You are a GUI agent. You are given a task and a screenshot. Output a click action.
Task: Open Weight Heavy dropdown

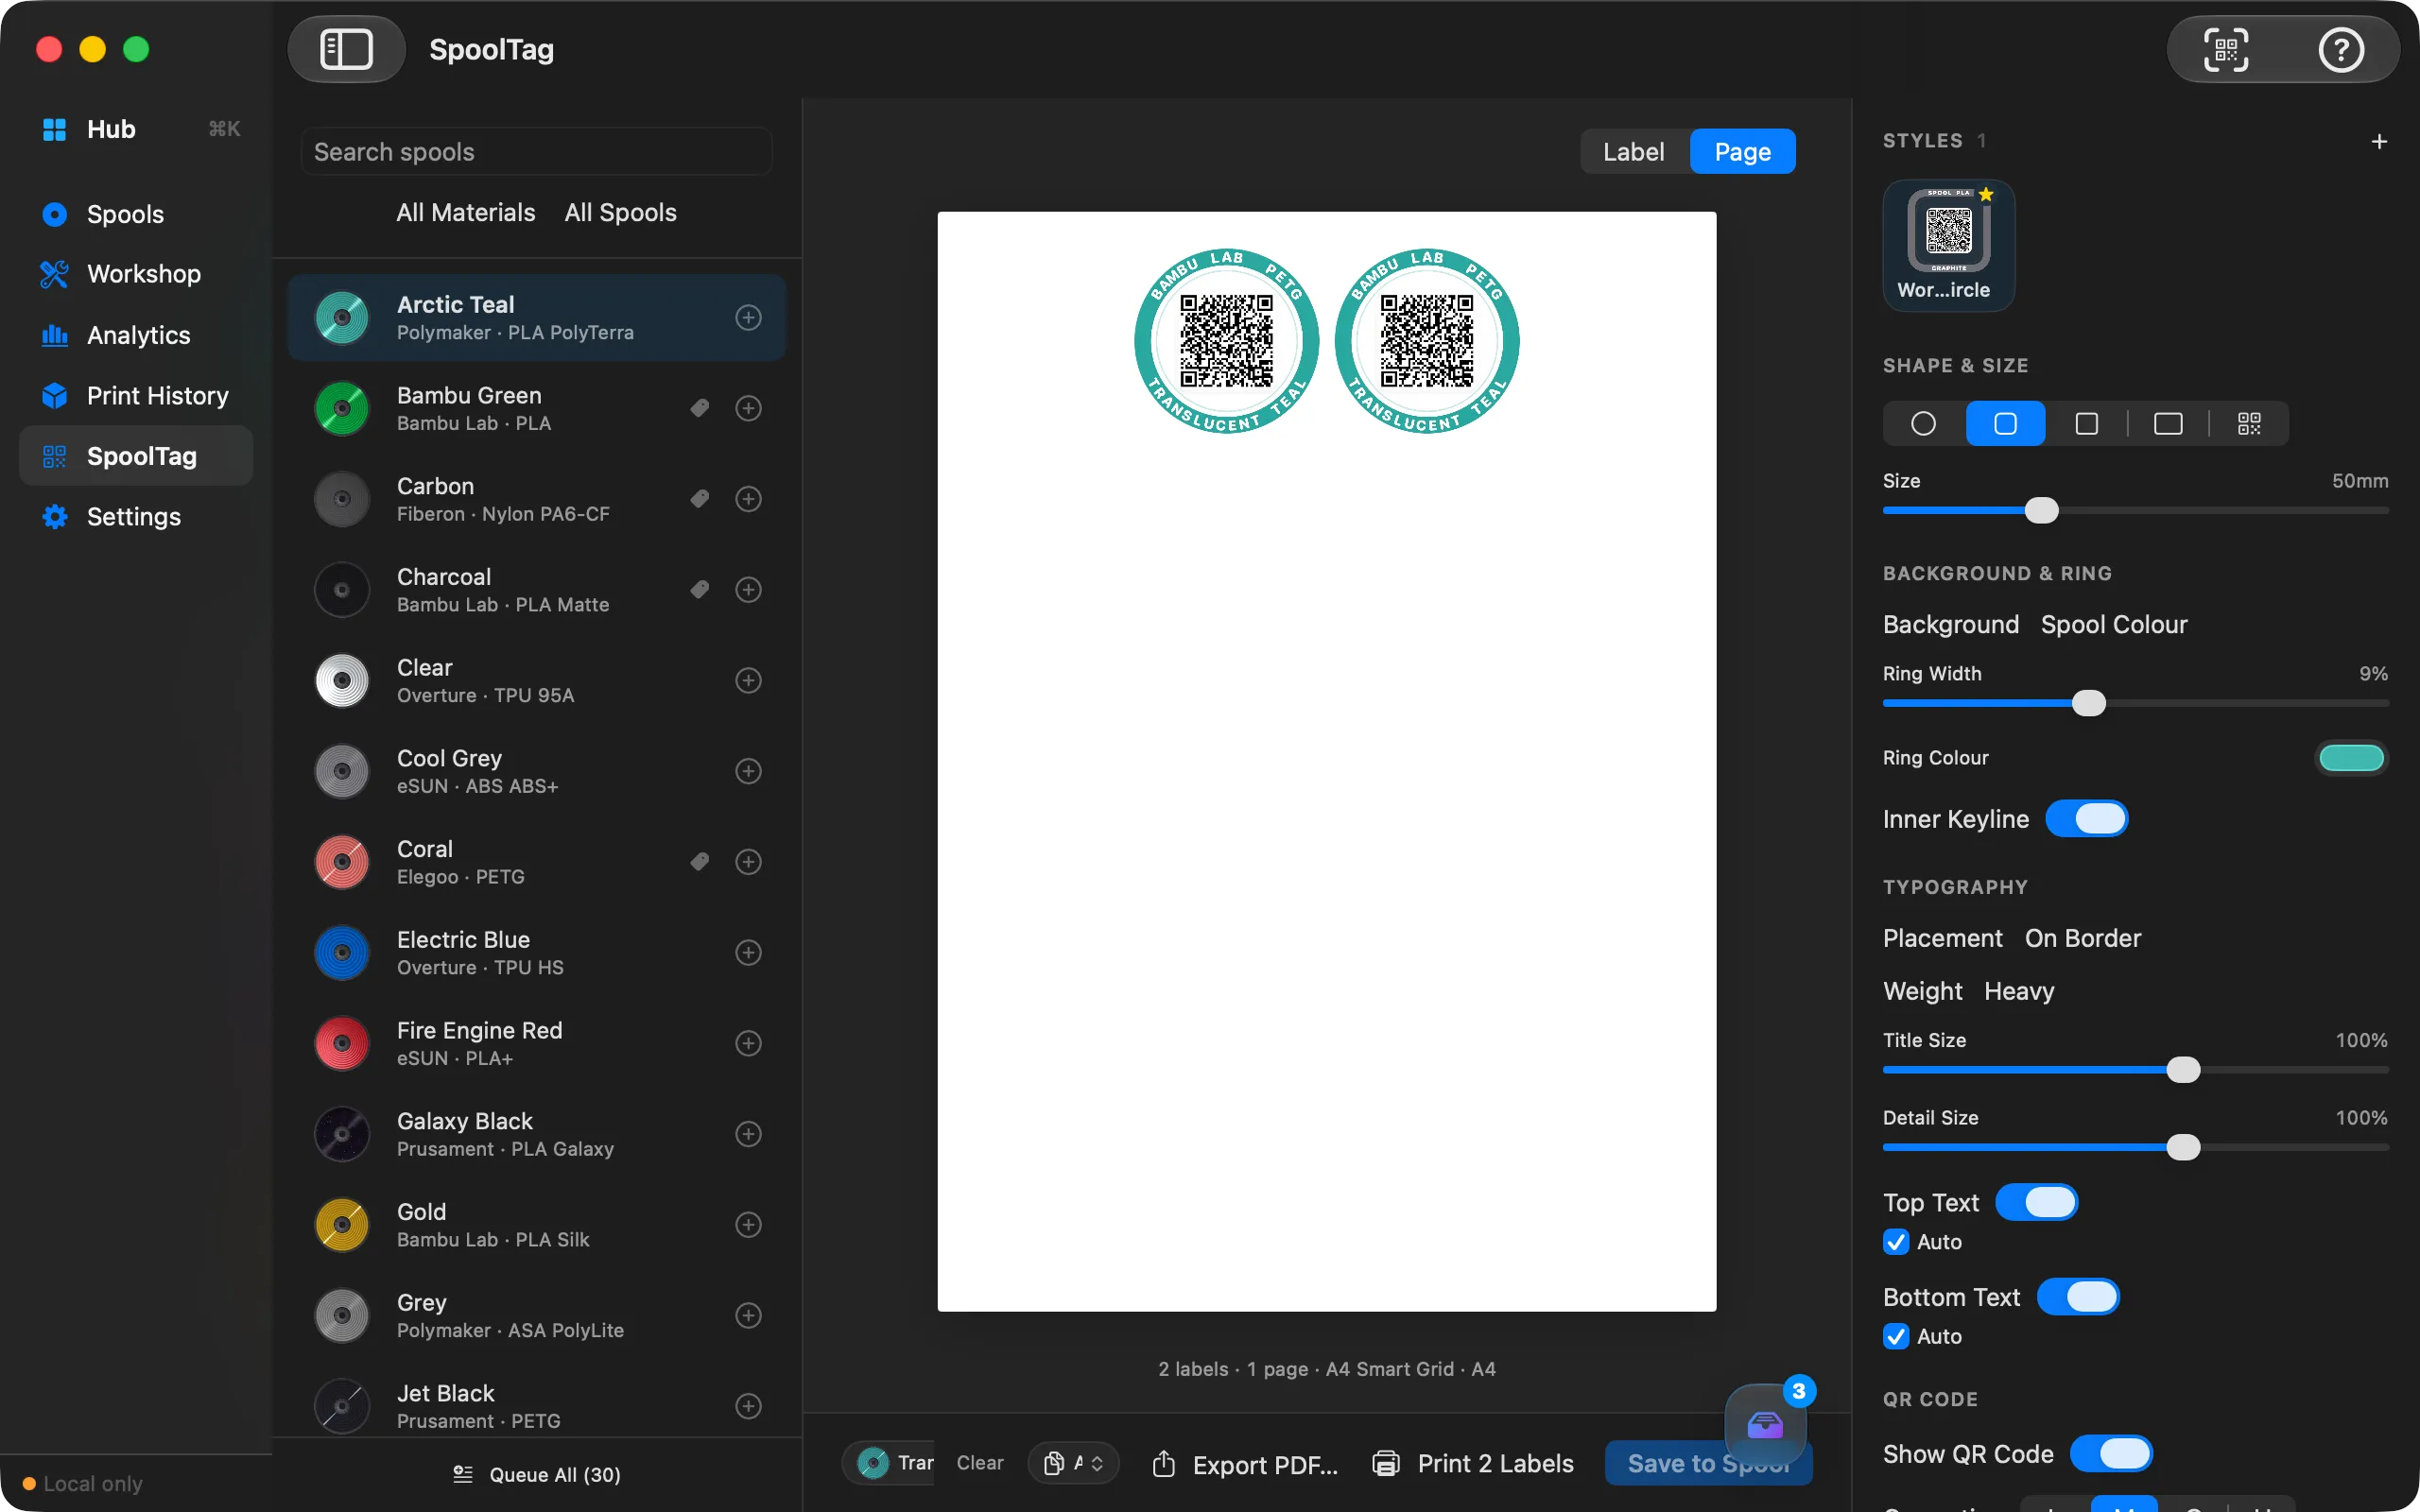[x=2019, y=992]
